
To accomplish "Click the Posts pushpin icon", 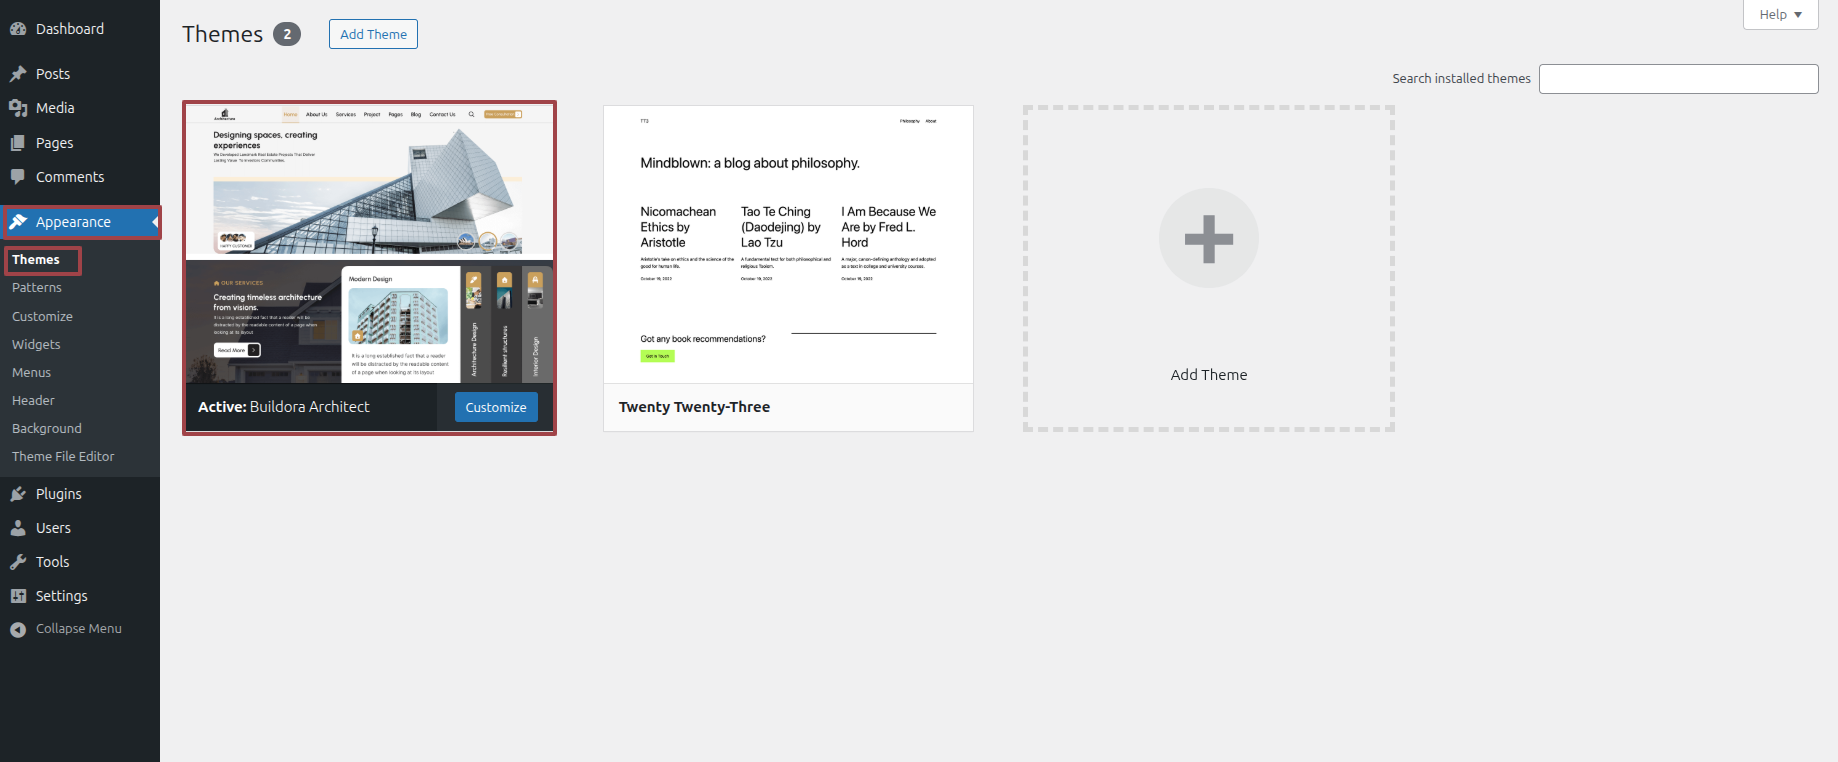I will [18, 74].
